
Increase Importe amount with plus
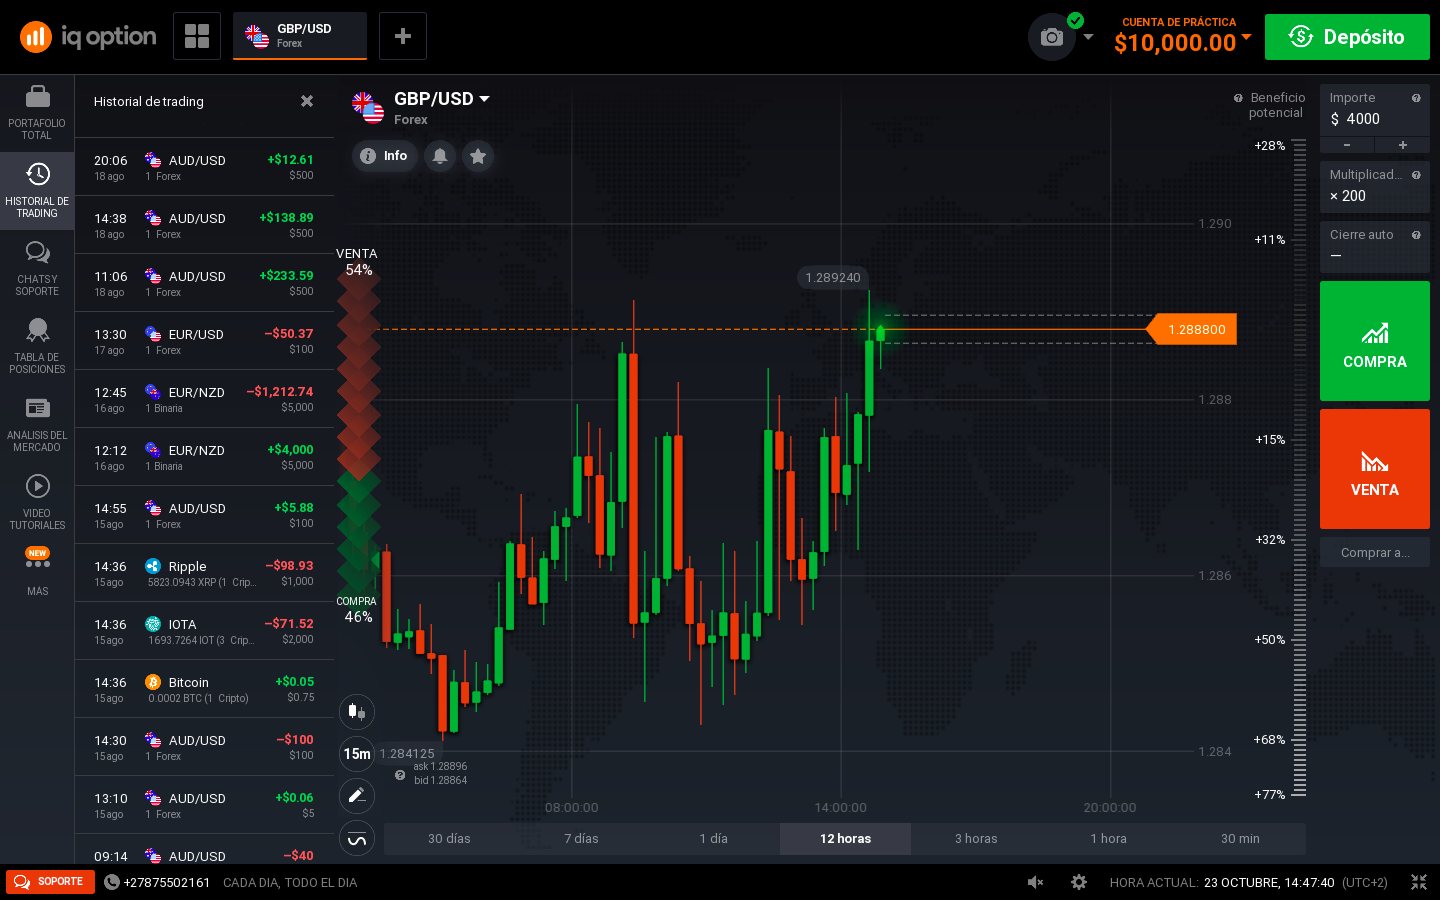click(1403, 145)
